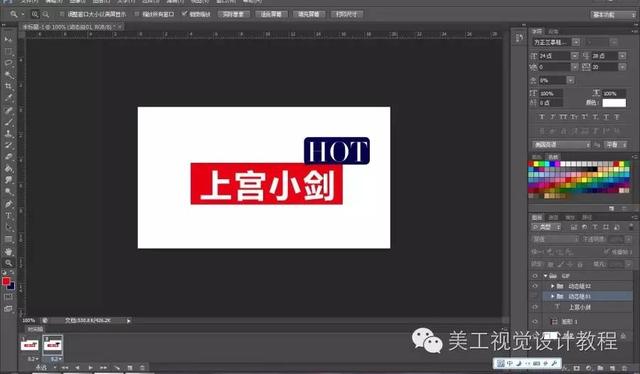The height and width of the screenshot is (374, 640).
Task: Open anti-aliasing dropdown 平滑
Action: 616,145
